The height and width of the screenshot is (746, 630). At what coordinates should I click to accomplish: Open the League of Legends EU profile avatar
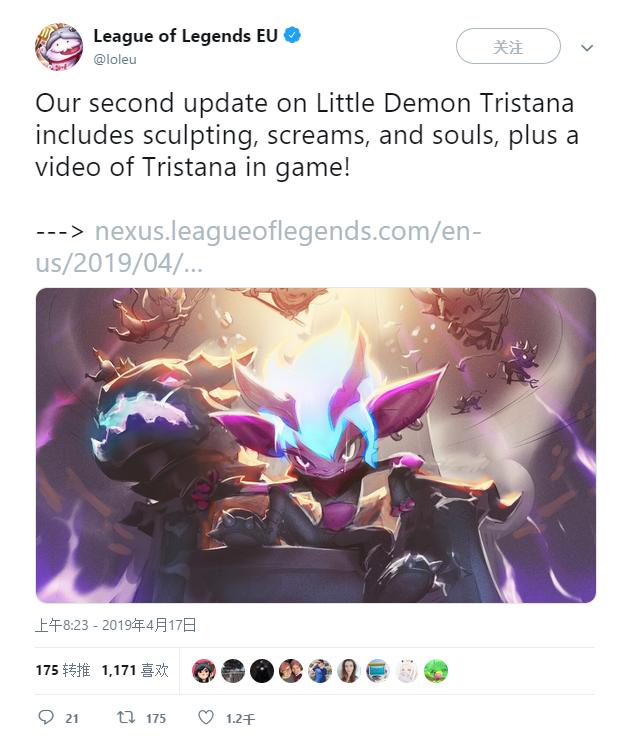pos(59,47)
